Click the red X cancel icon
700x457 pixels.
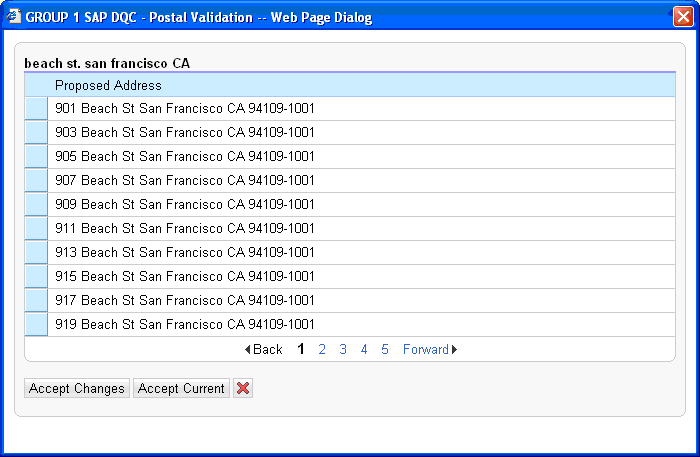click(243, 389)
